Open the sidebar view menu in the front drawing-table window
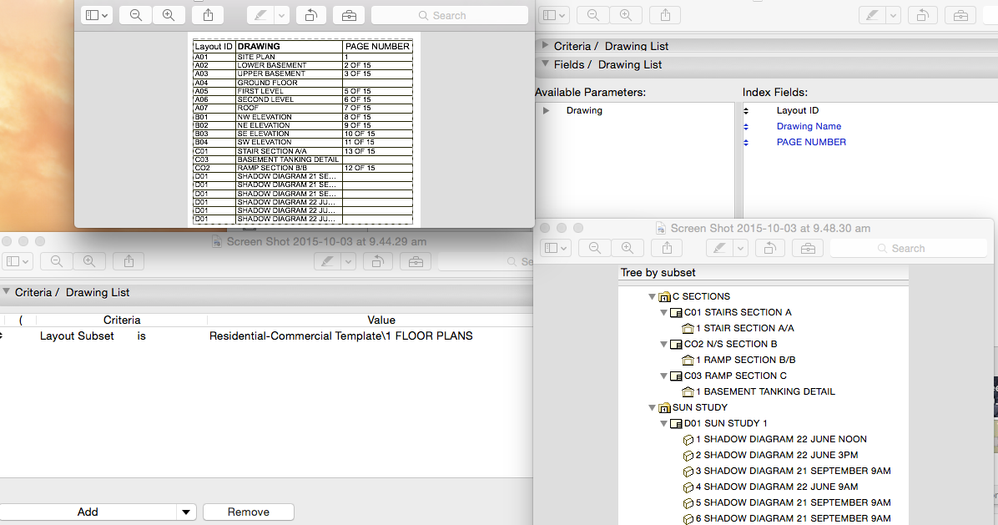998x525 pixels. tap(97, 15)
